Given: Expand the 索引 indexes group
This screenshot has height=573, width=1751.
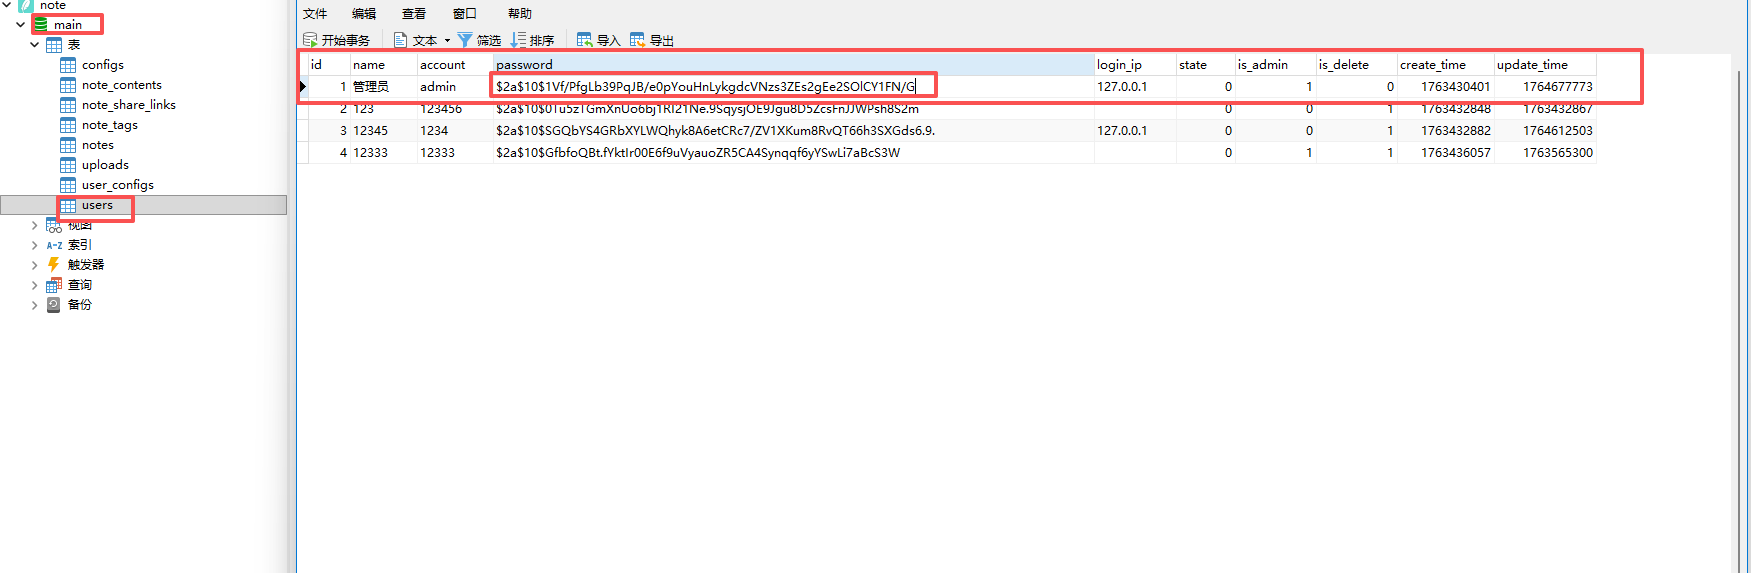Looking at the screenshot, I should tap(35, 245).
